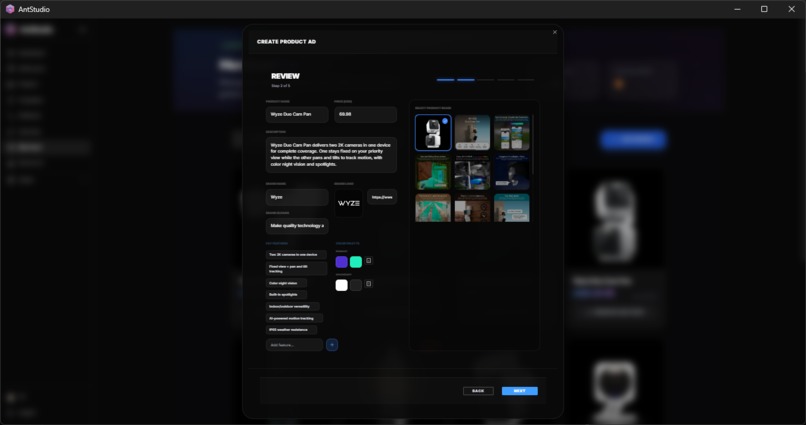Click the blue plus add-feature button
This screenshot has height=425, width=806.
pos(332,345)
